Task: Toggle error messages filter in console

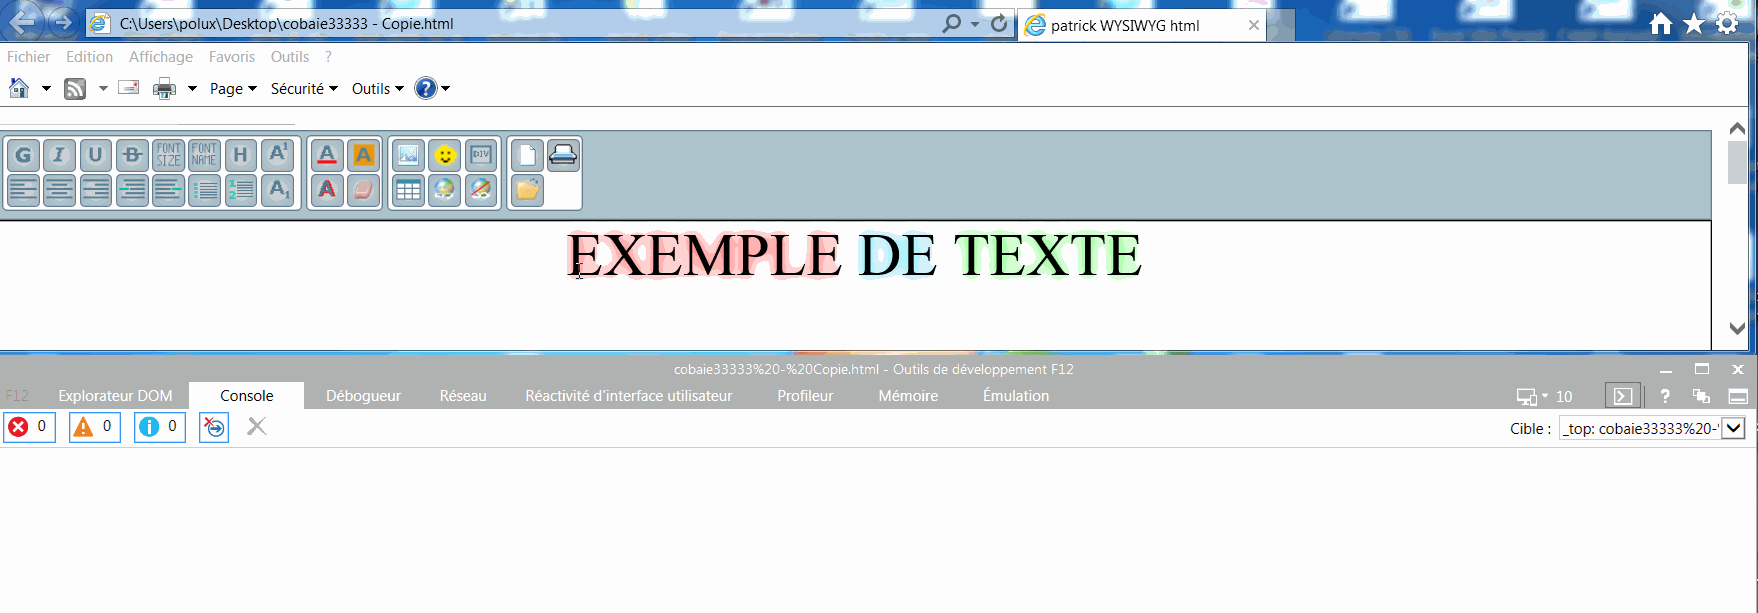Action: [29, 427]
